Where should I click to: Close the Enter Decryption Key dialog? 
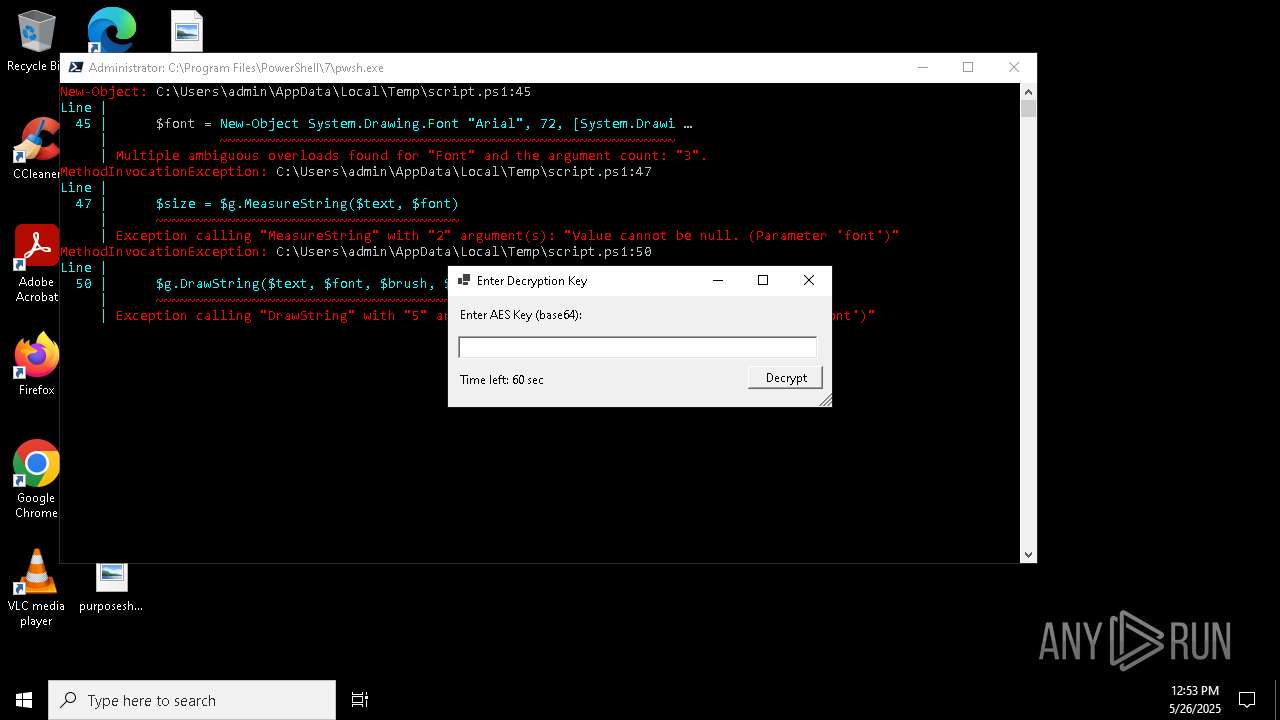point(809,281)
